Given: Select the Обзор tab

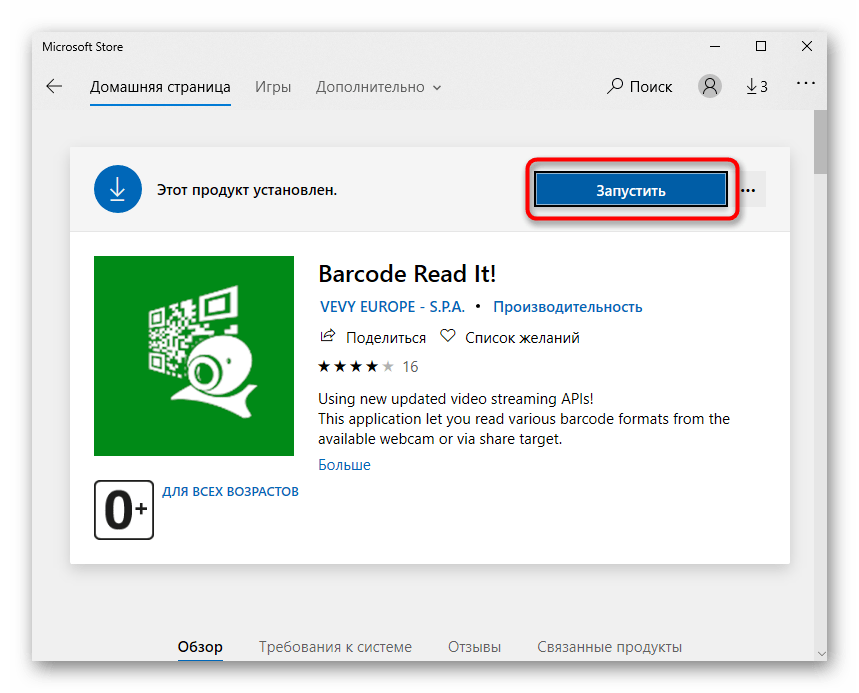Looking at the screenshot, I should 200,647.
